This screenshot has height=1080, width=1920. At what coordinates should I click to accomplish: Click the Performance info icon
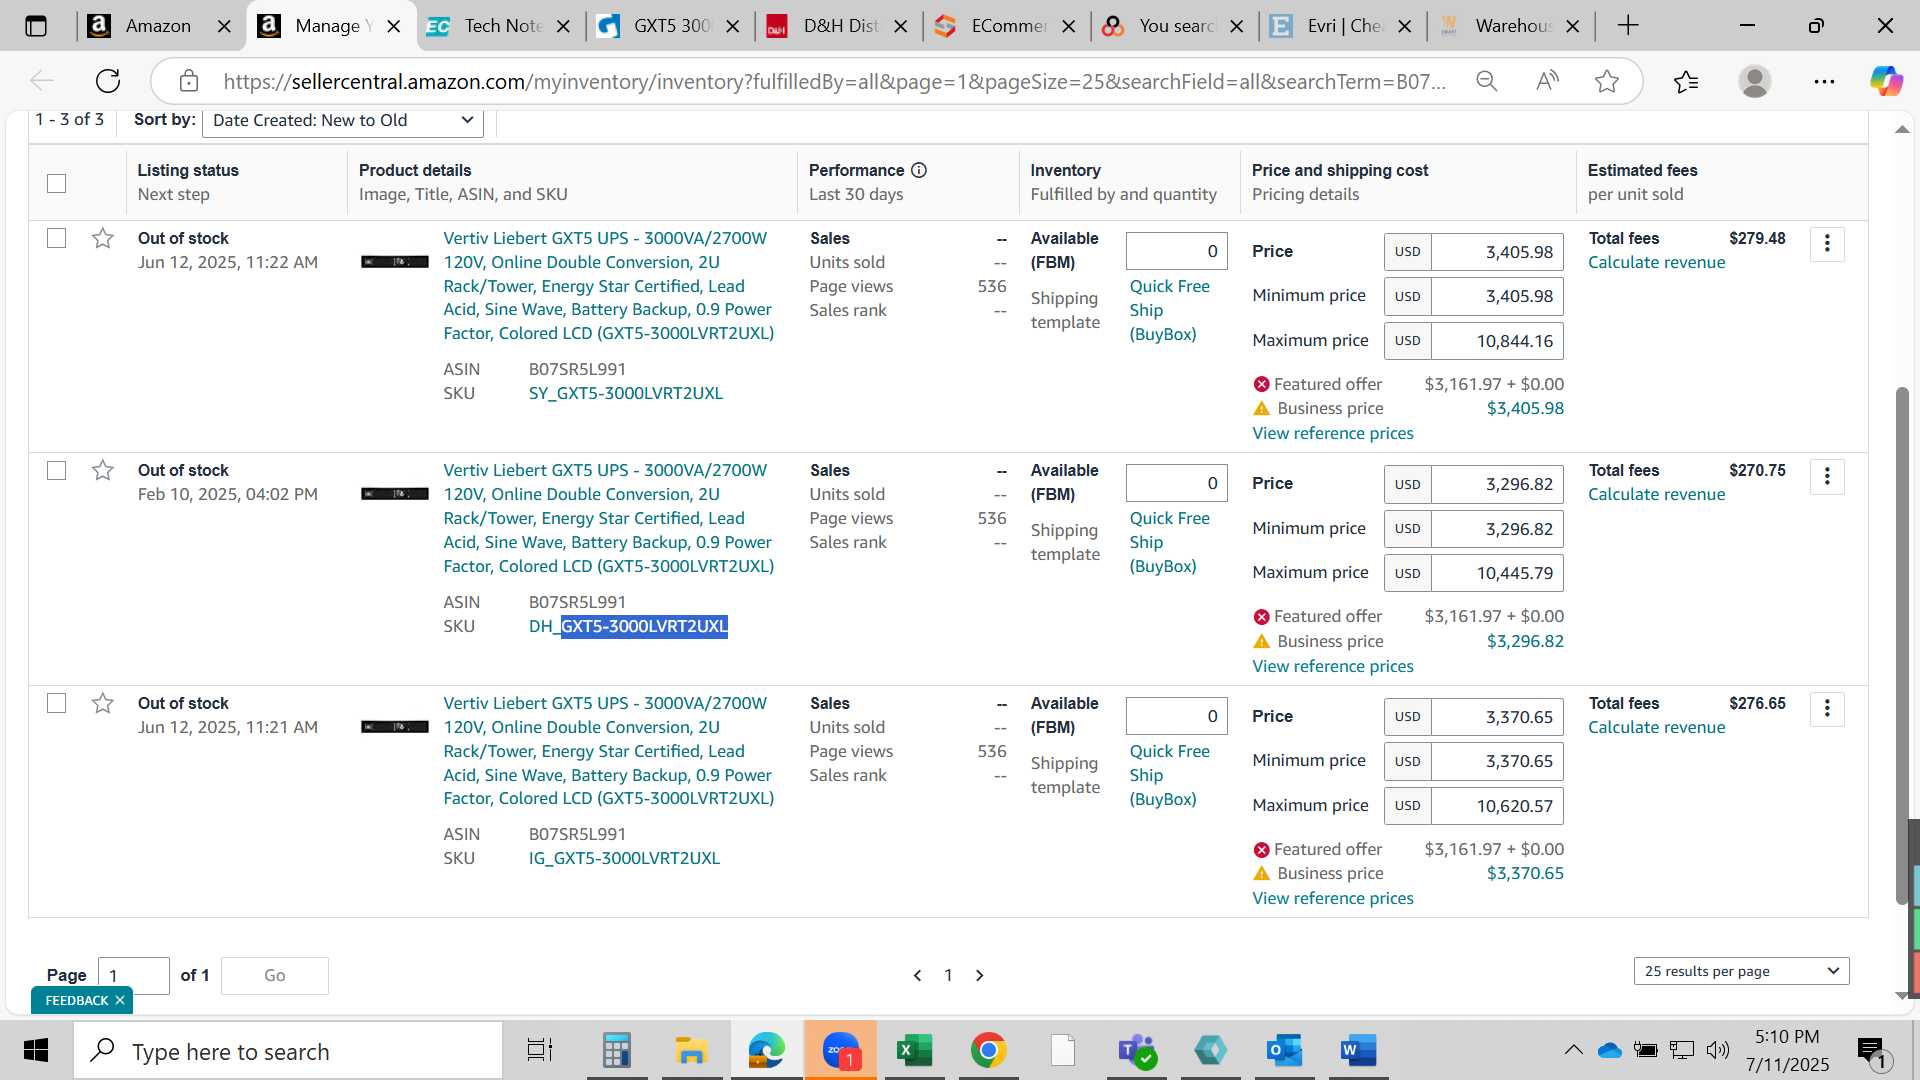tap(919, 170)
